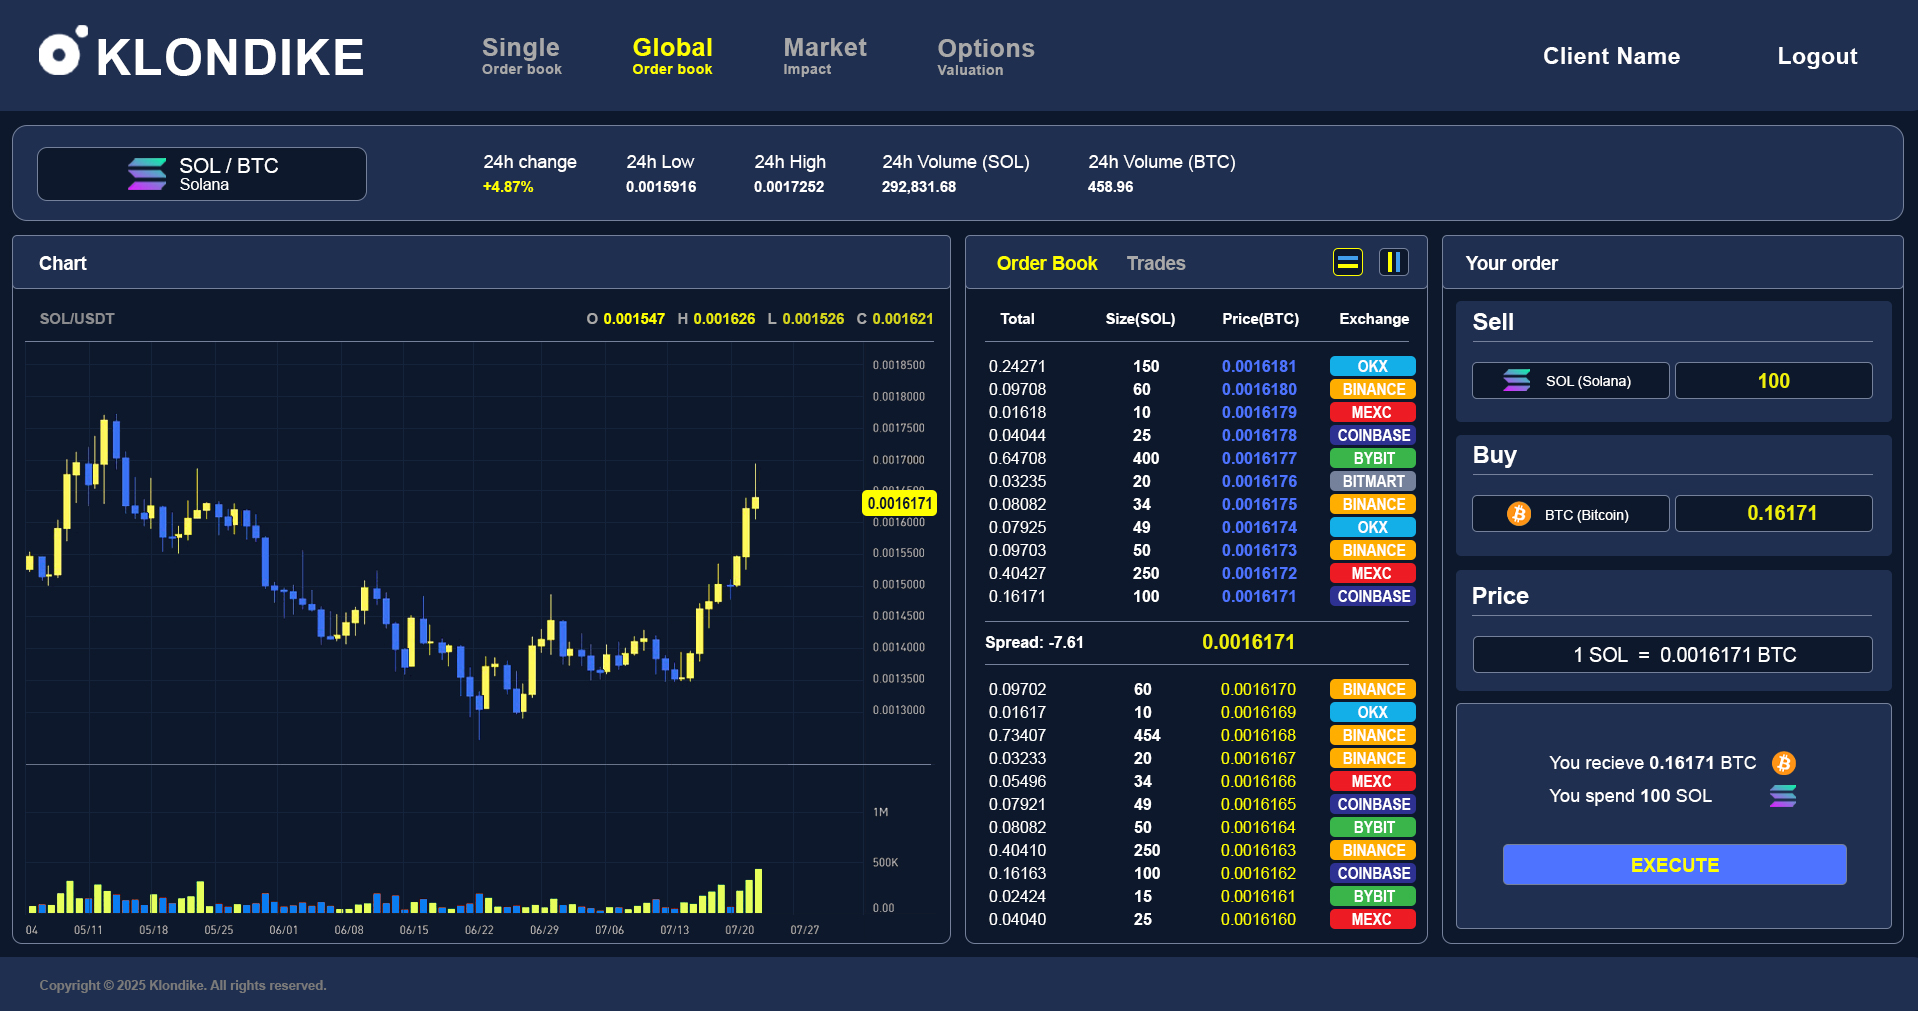The image size is (1918, 1011).
Task: Switch to horizontal order book layout icon
Action: tap(1347, 262)
